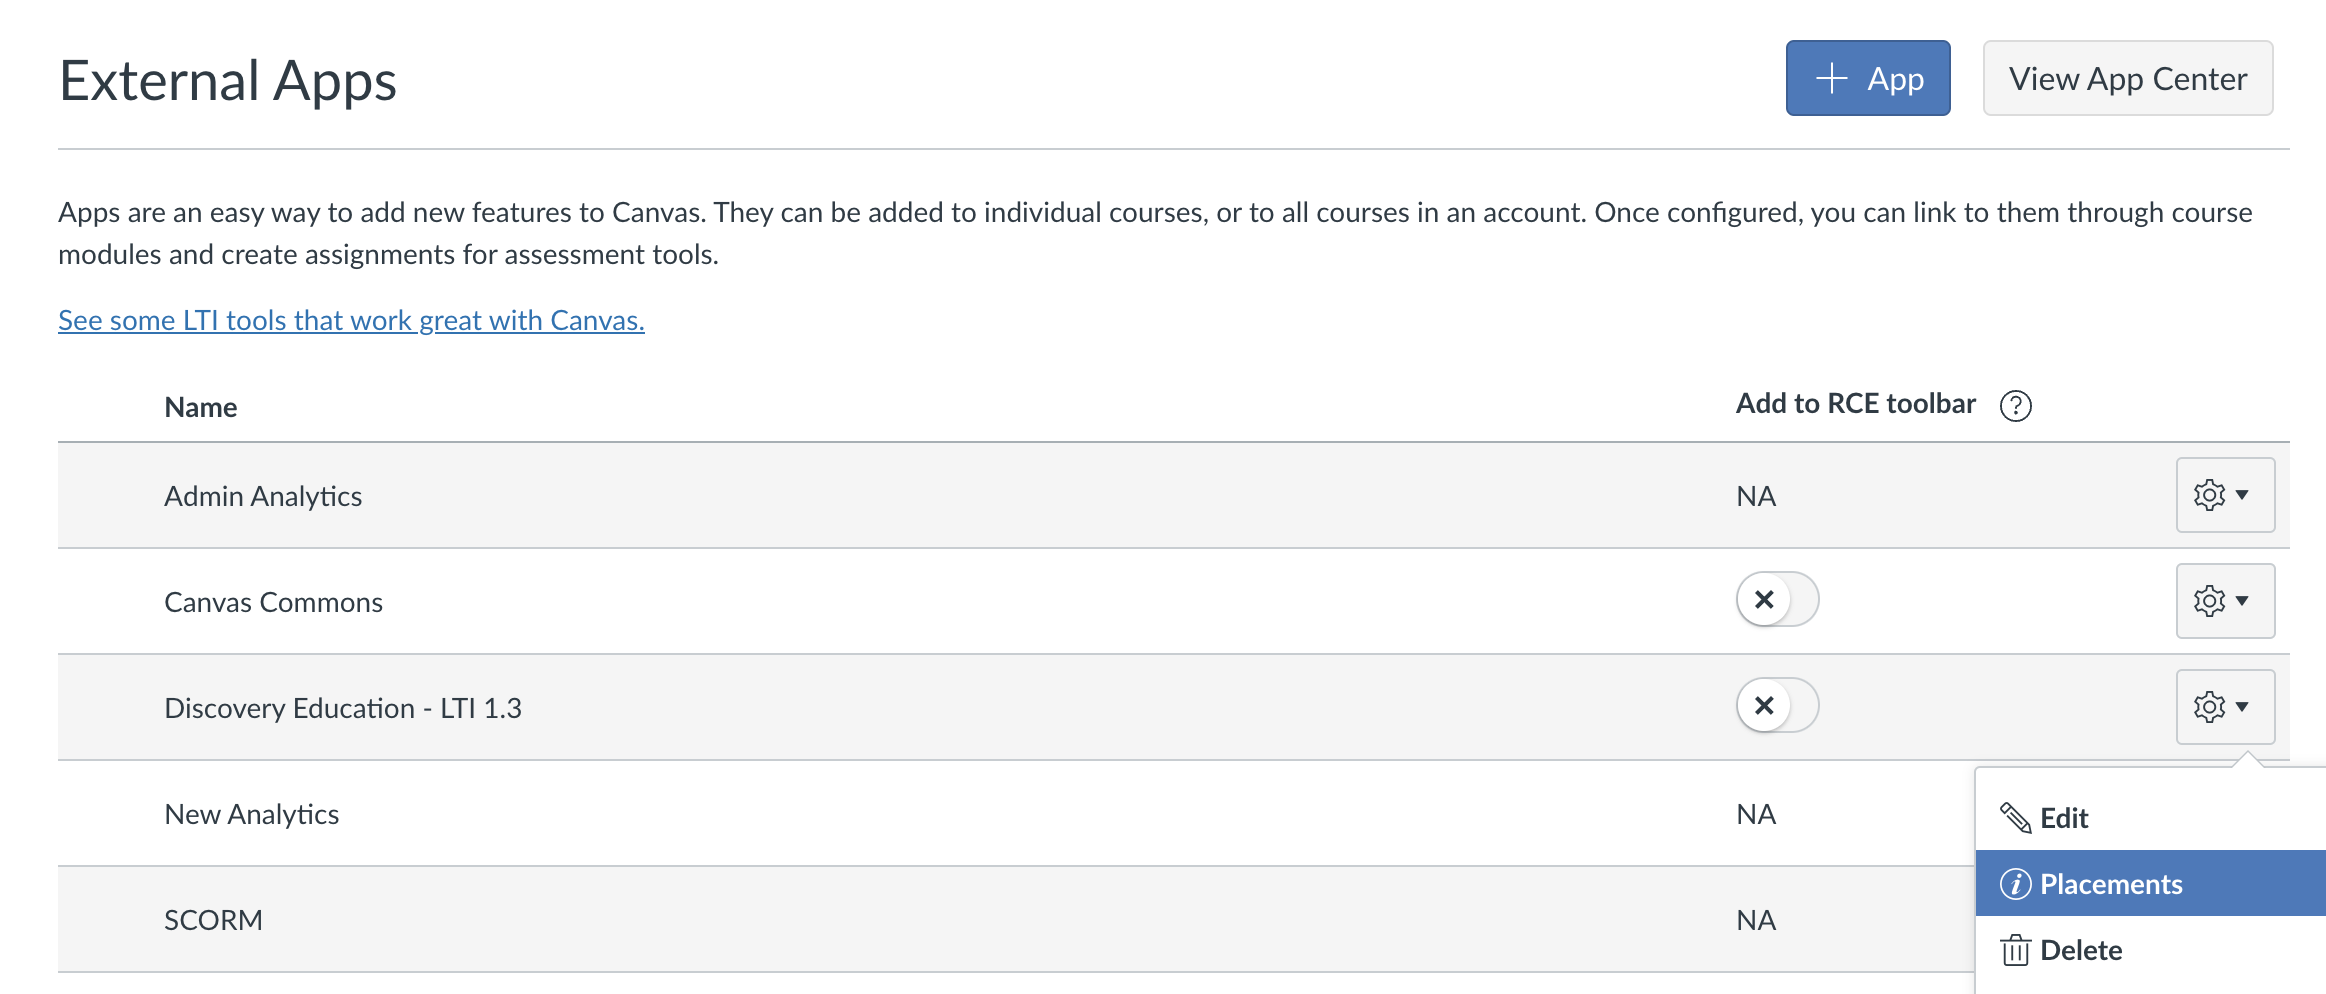Click the SCORM app name row
This screenshot has height=994, width=2326.
point(213,919)
